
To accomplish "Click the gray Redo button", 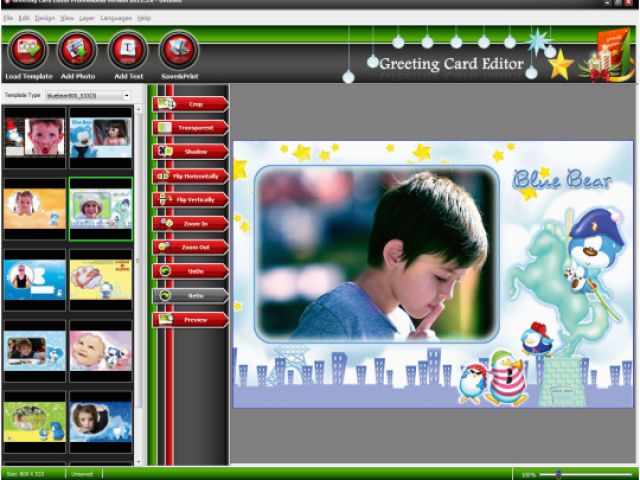I will point(190,296).
